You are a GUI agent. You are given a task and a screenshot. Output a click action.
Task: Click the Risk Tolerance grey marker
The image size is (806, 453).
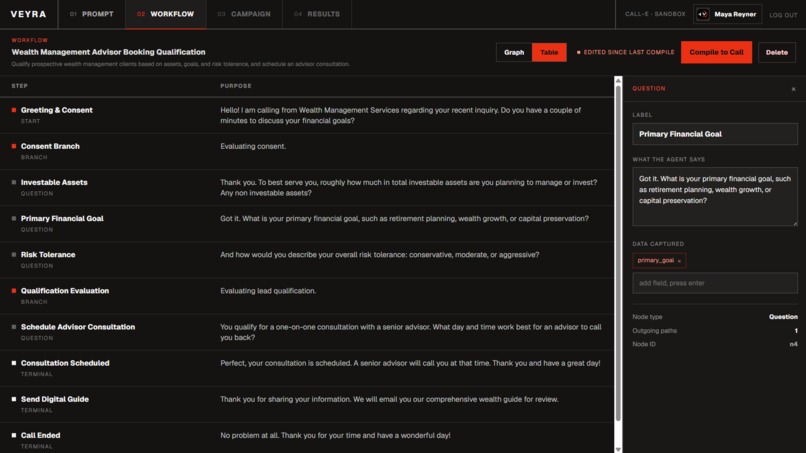coord(14,255)
